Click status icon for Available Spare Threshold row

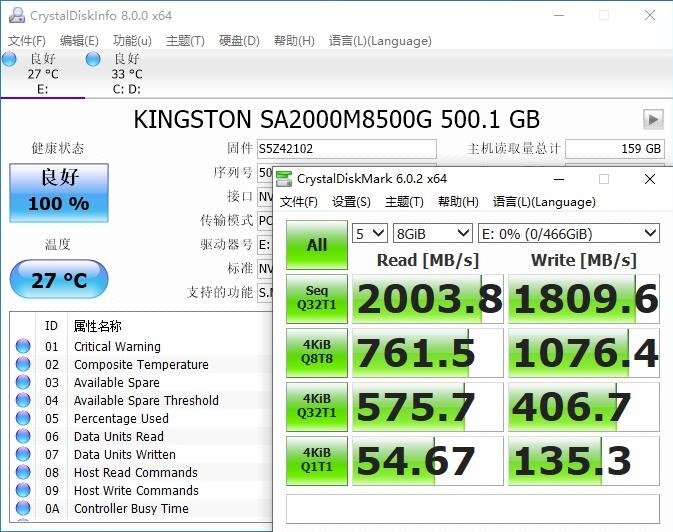point(23,400)
